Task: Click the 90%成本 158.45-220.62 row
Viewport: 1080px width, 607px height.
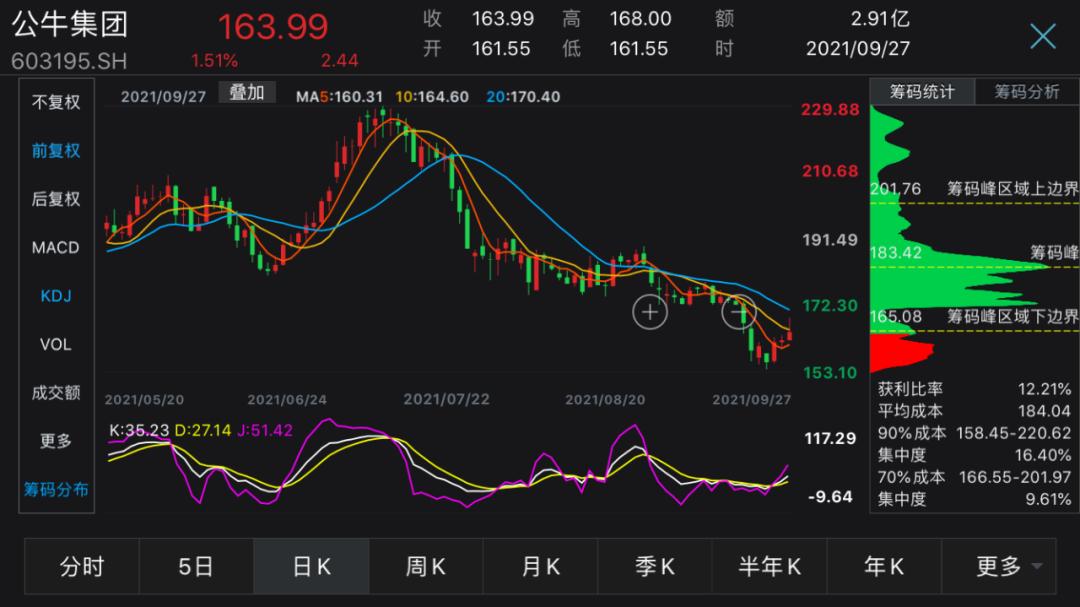Action: (974, 433)
